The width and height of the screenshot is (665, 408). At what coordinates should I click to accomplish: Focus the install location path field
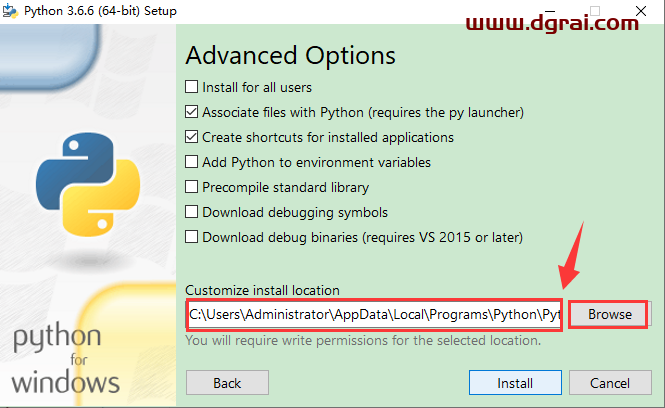(x=374, y=315)
